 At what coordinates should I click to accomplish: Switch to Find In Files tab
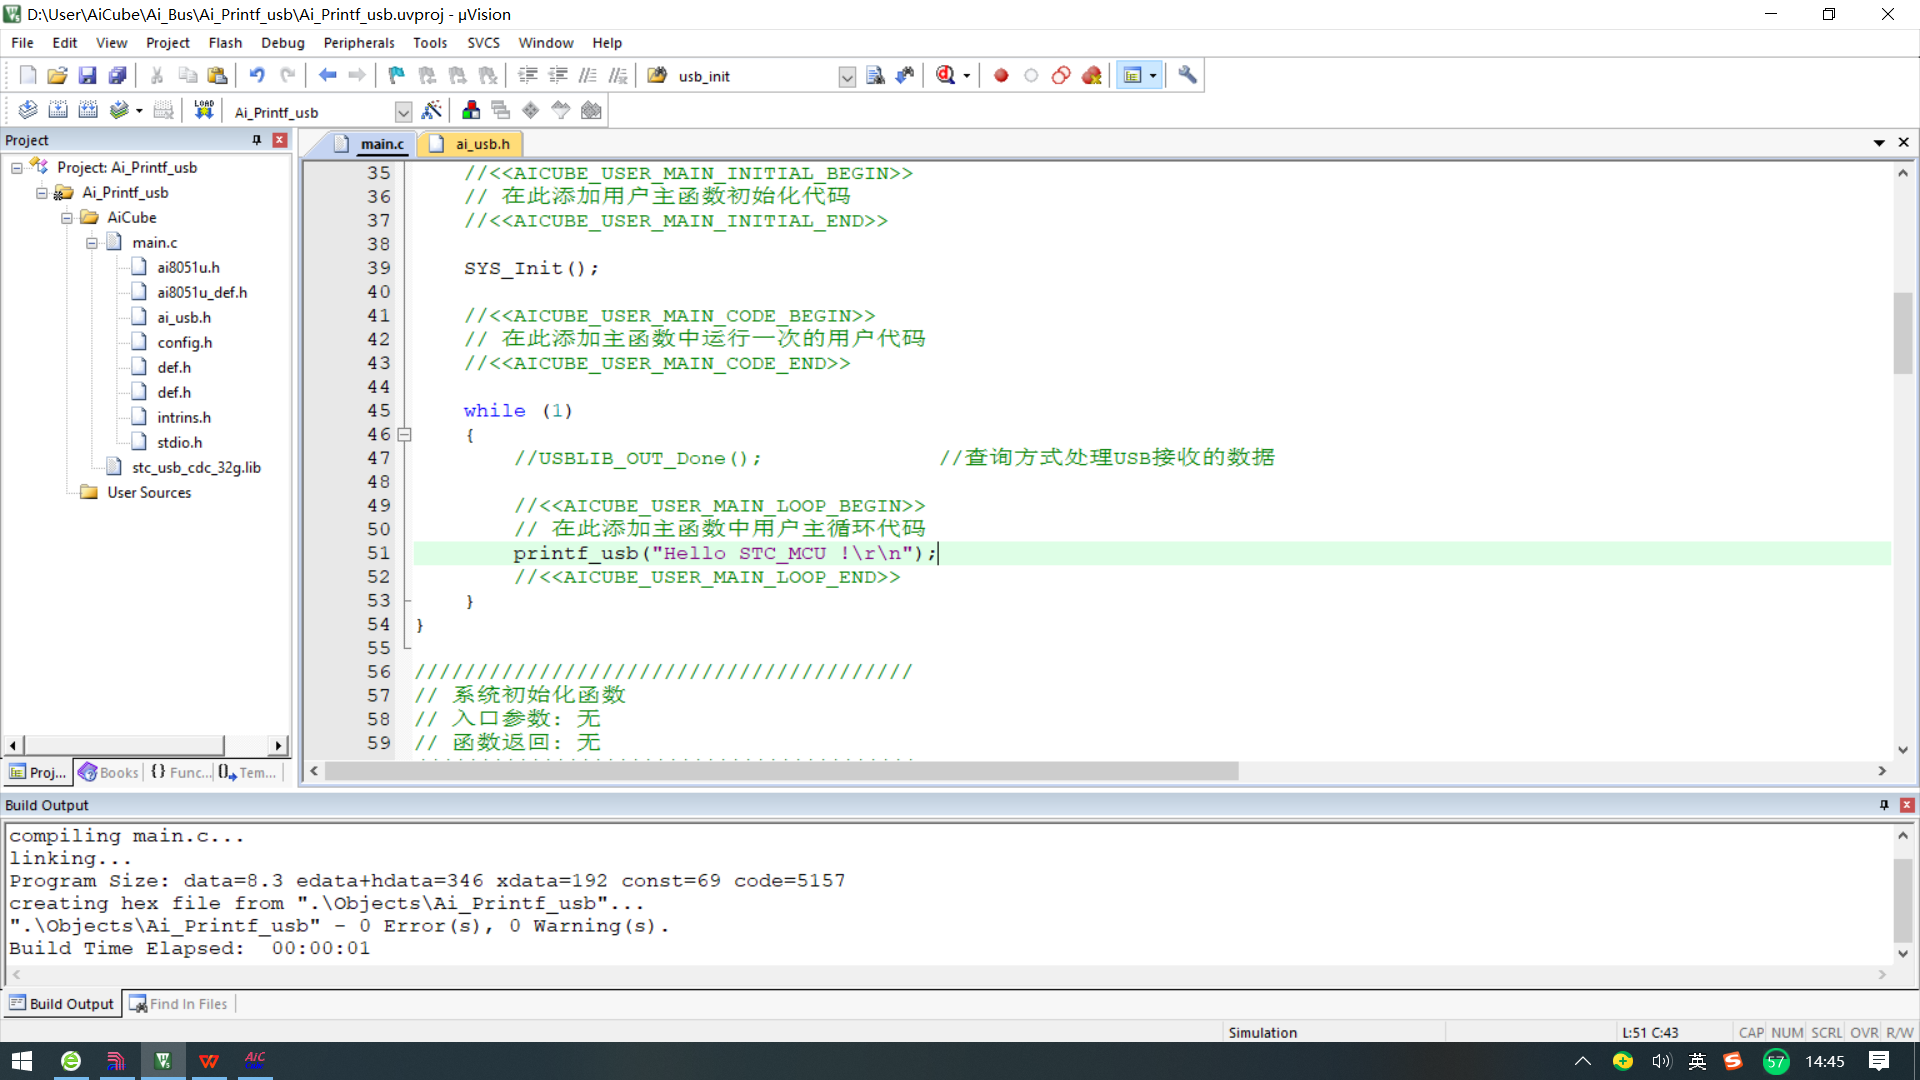[x=179, y=1004]
